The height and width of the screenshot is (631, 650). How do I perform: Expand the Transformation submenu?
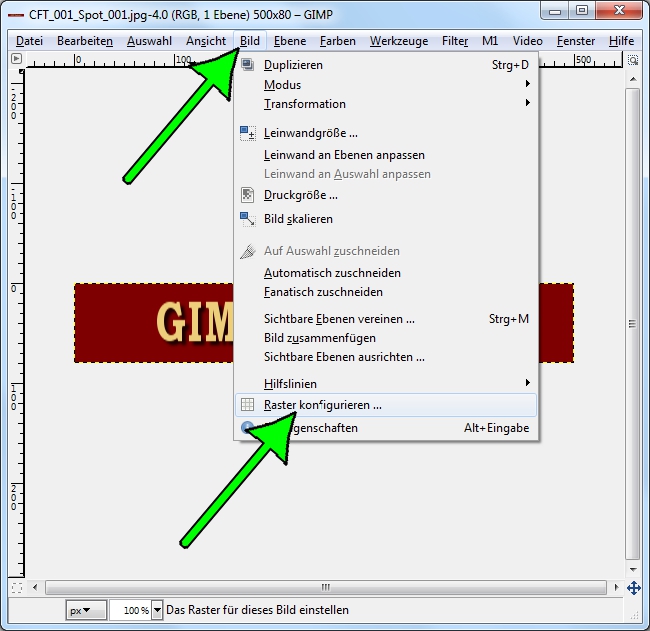point(386,104)
